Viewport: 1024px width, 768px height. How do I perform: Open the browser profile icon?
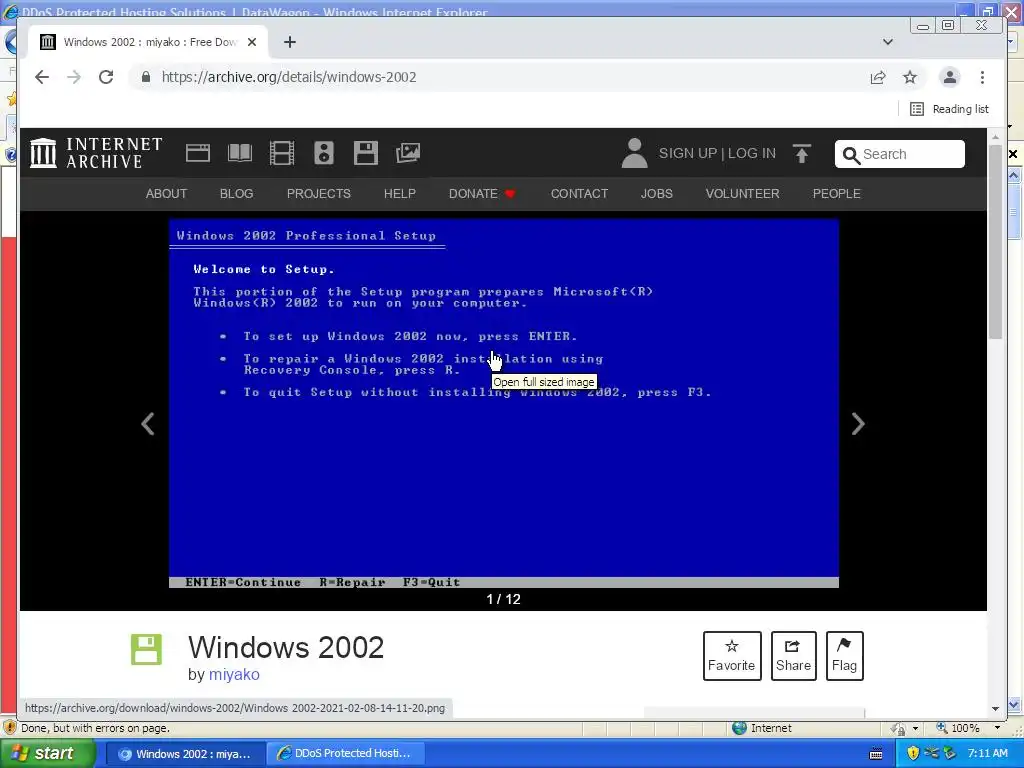coord(950,77)
